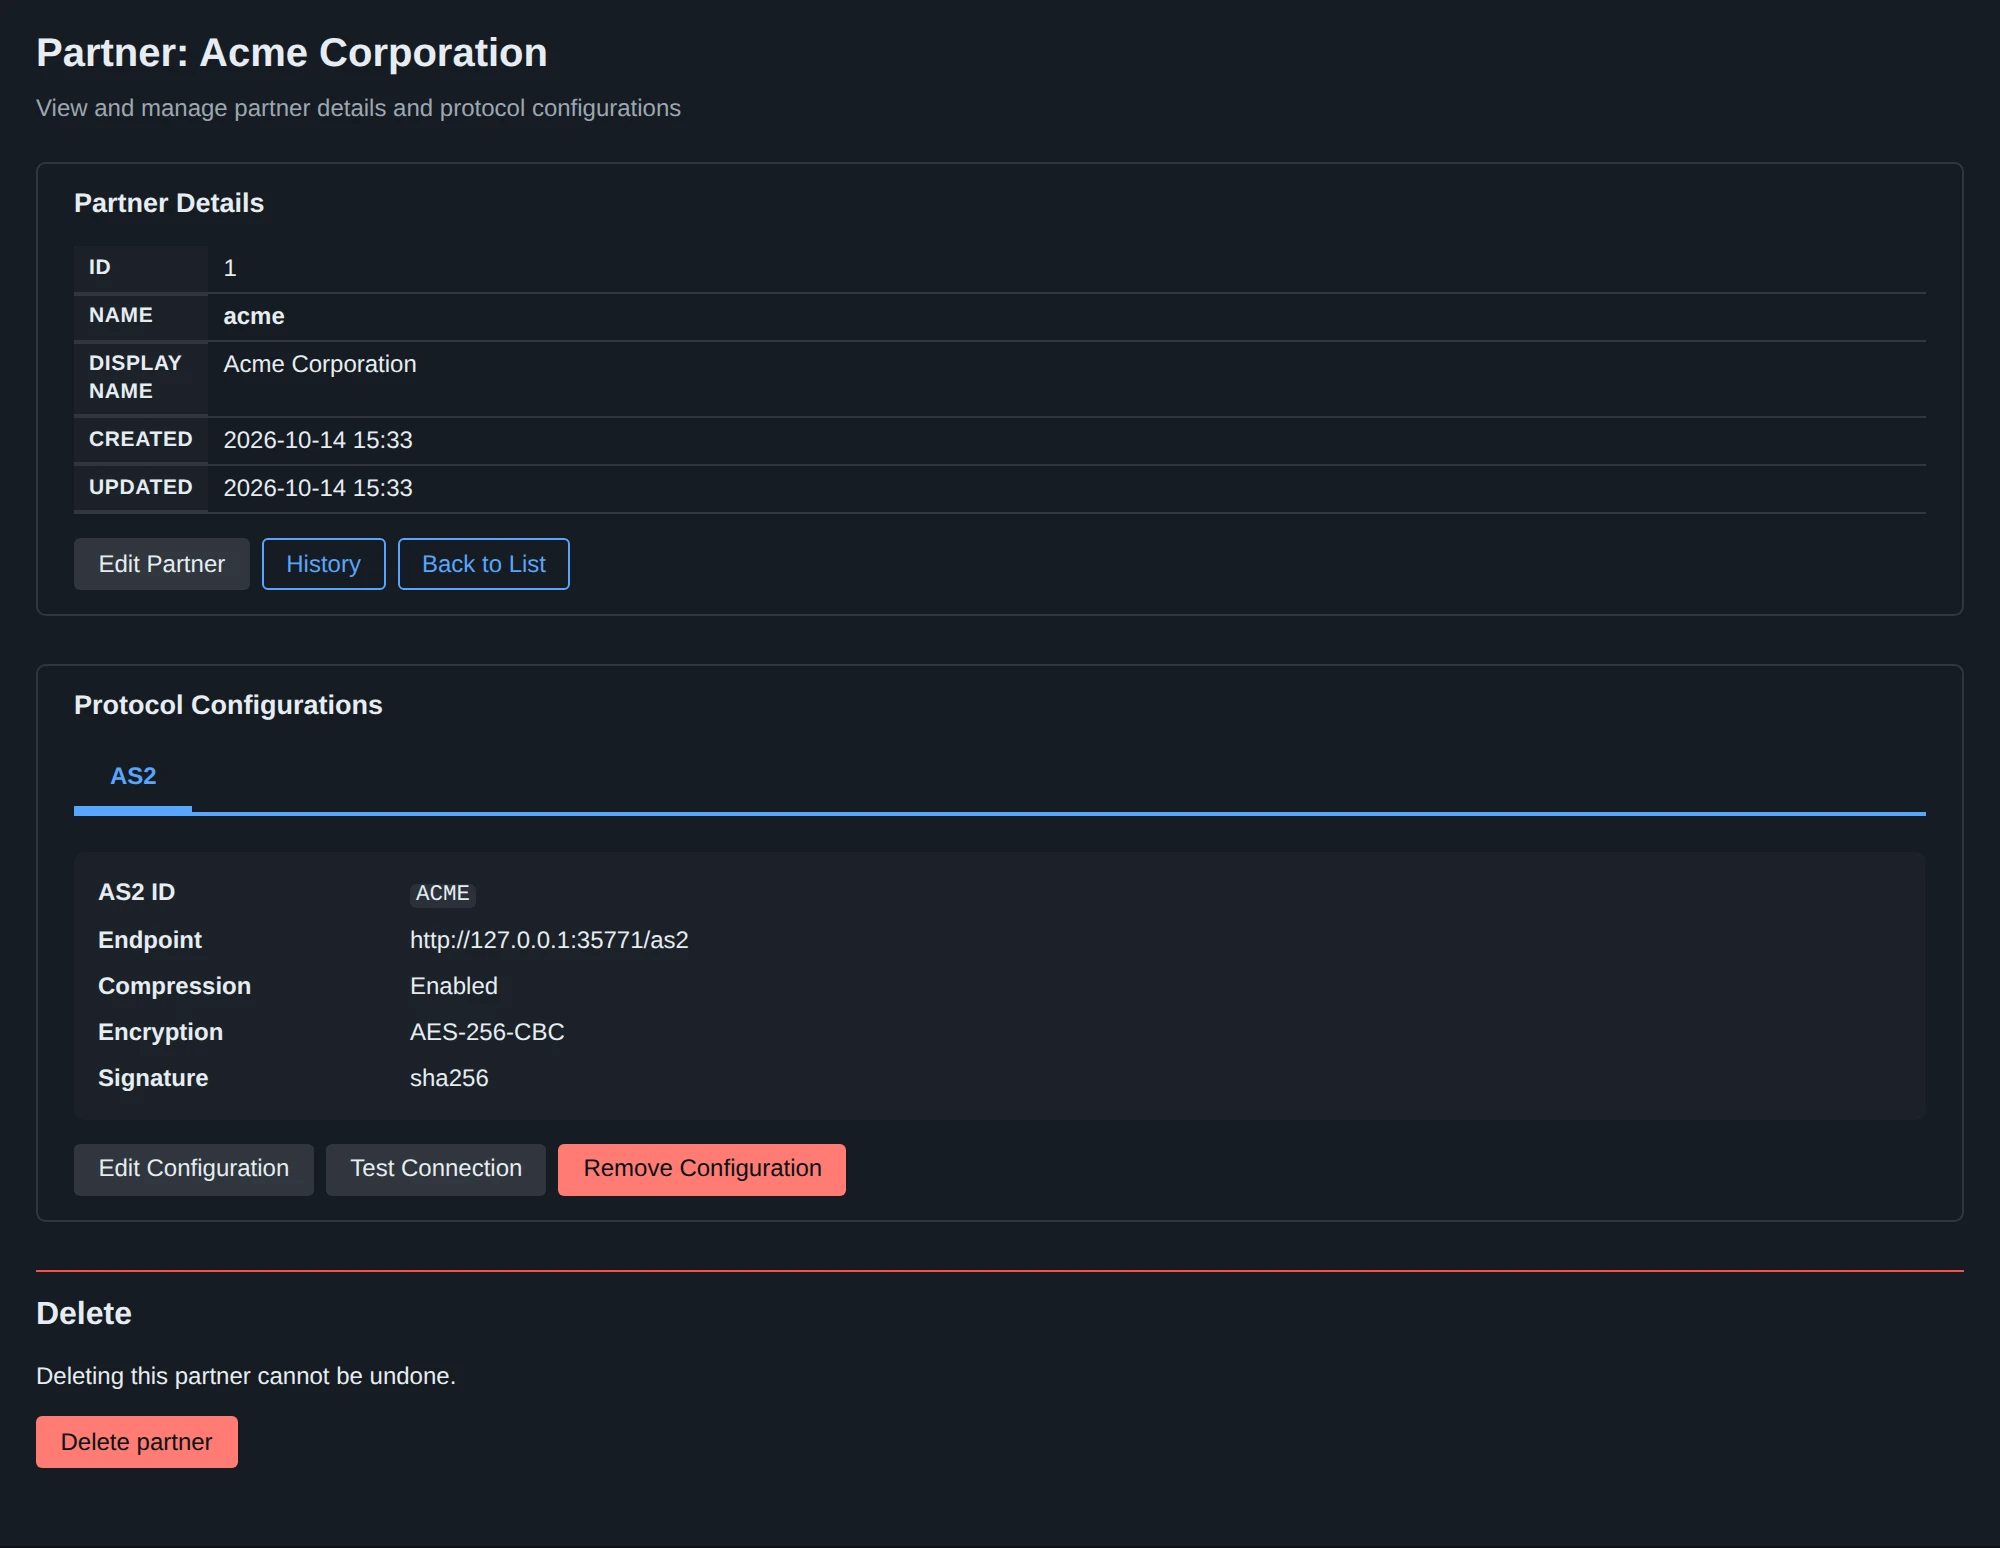The height and width of the screenshot is (1548, 2000).
Task: Click the ID value 1
Action: tap(230, 268)
